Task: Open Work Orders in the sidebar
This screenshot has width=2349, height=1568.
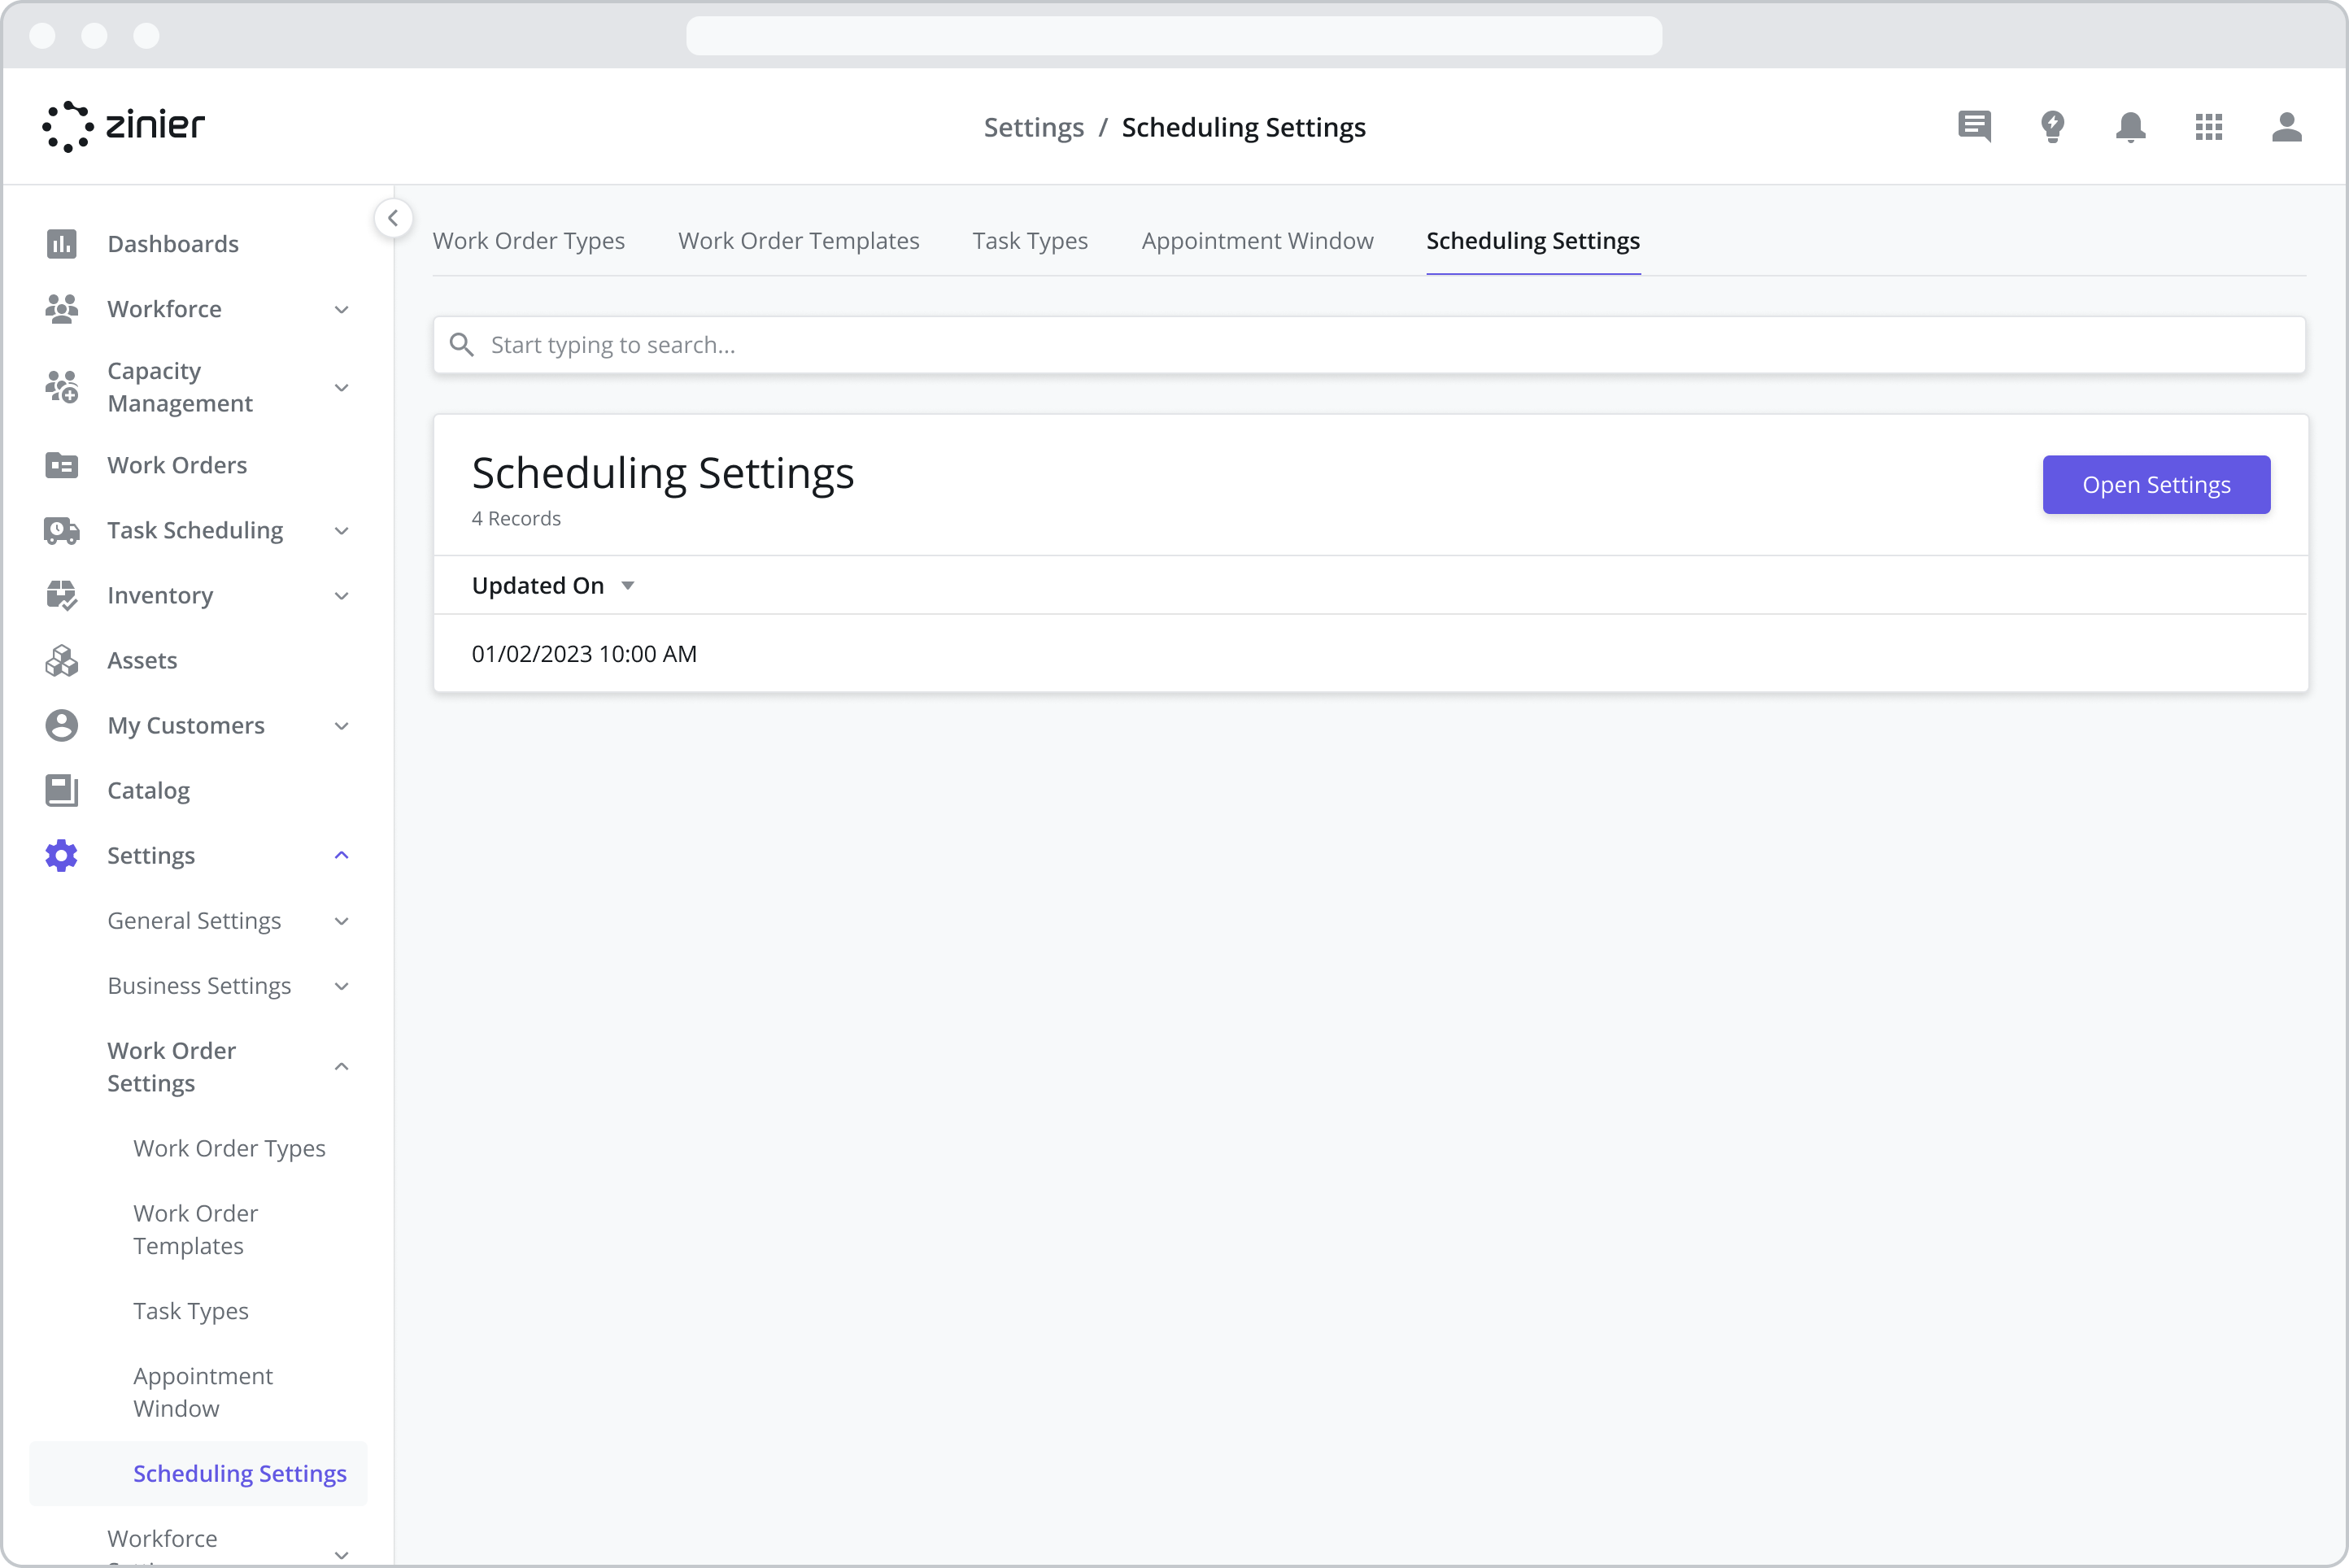Action: click(177, 465)
